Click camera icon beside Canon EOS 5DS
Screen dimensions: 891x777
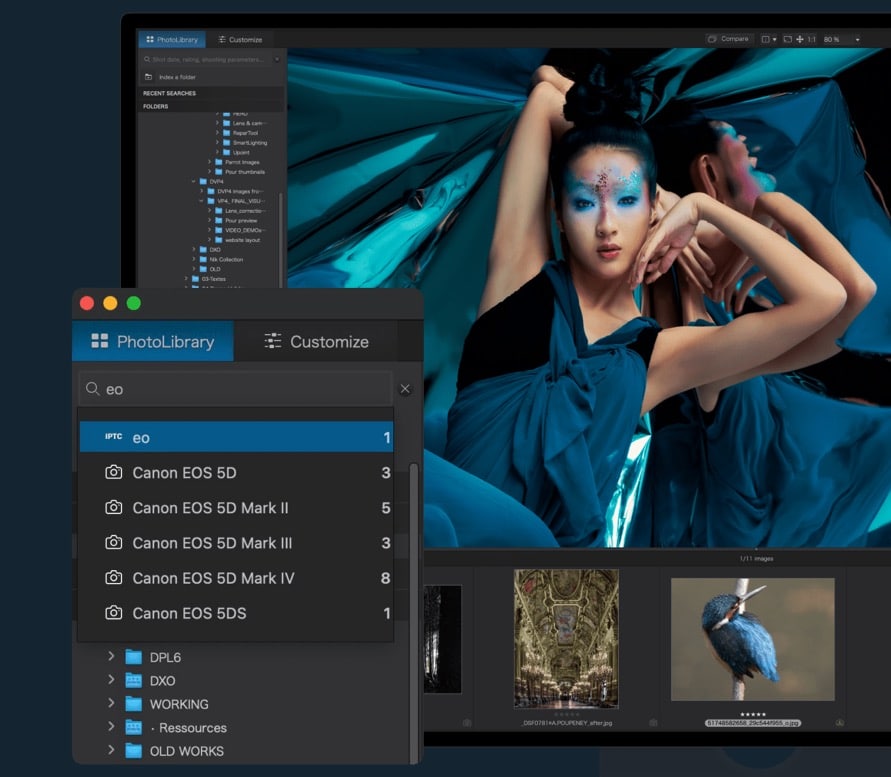click(114, 613)
